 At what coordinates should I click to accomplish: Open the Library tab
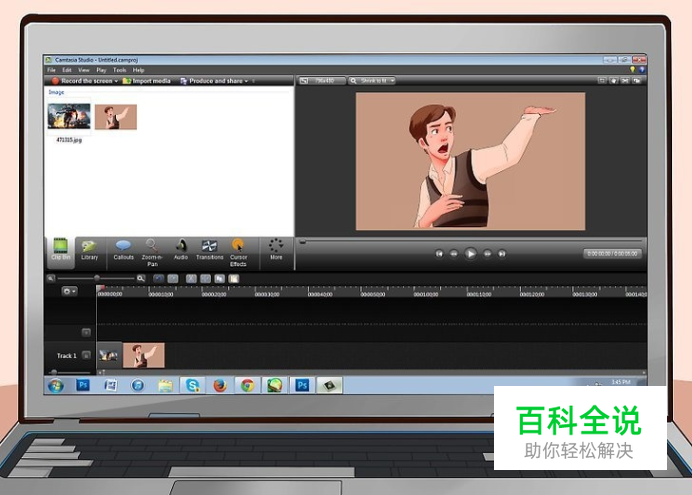pyautogui.click(x=90, y=250)
